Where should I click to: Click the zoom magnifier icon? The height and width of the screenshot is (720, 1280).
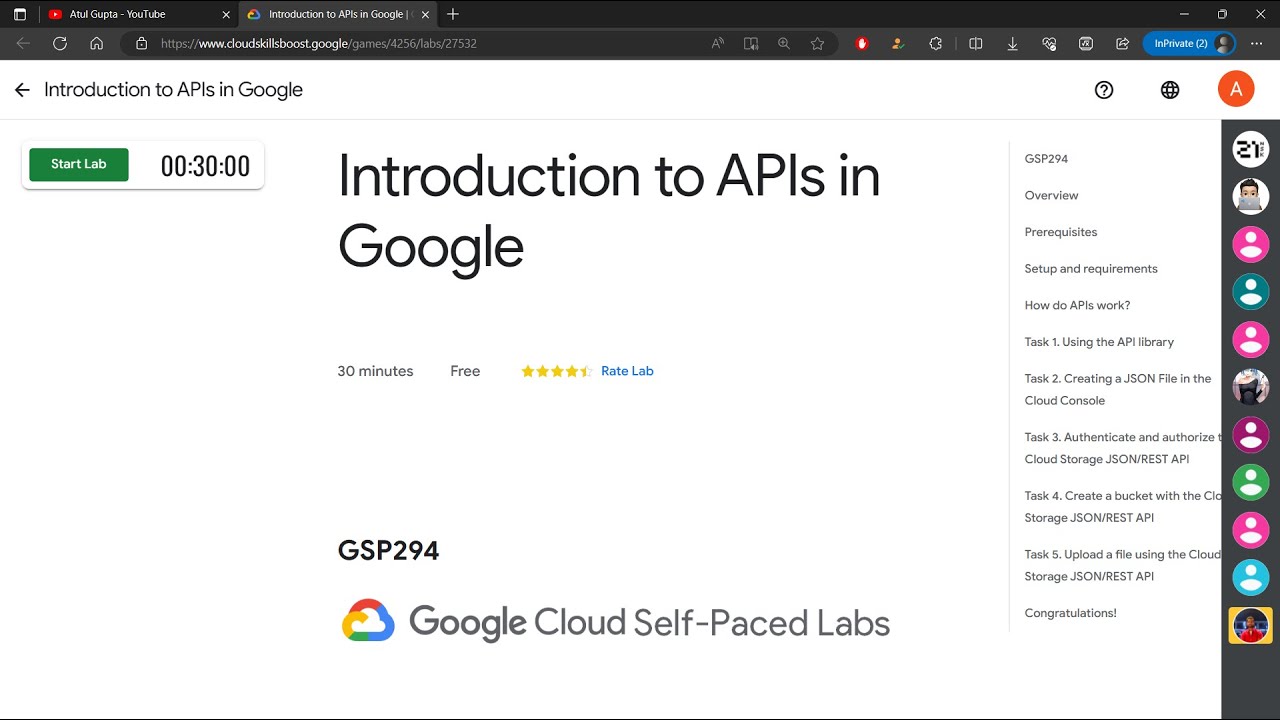[x=784, y=44]
